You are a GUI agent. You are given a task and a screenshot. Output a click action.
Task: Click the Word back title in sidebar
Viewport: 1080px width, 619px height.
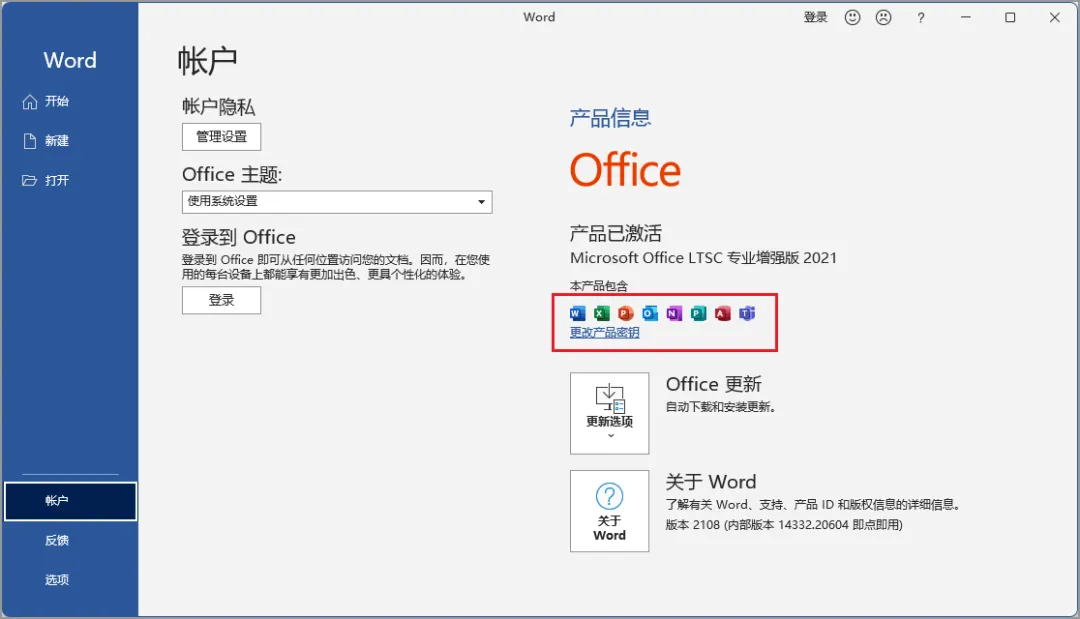(70, 60)
